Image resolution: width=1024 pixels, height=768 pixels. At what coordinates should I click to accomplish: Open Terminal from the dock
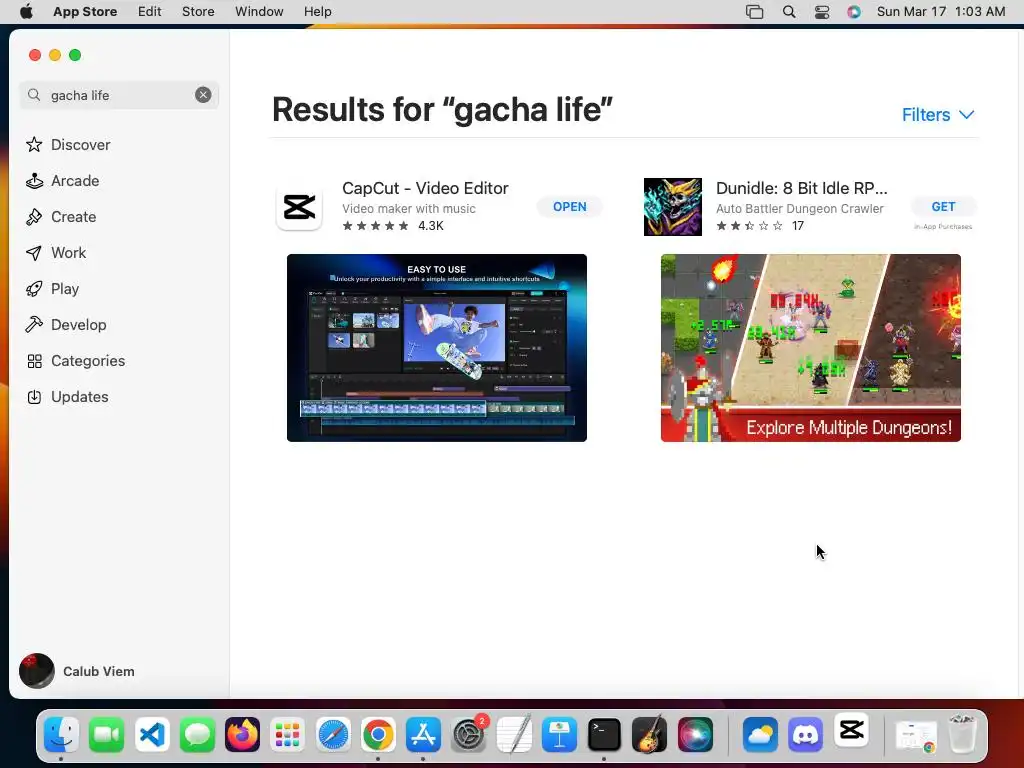point(604,735)
